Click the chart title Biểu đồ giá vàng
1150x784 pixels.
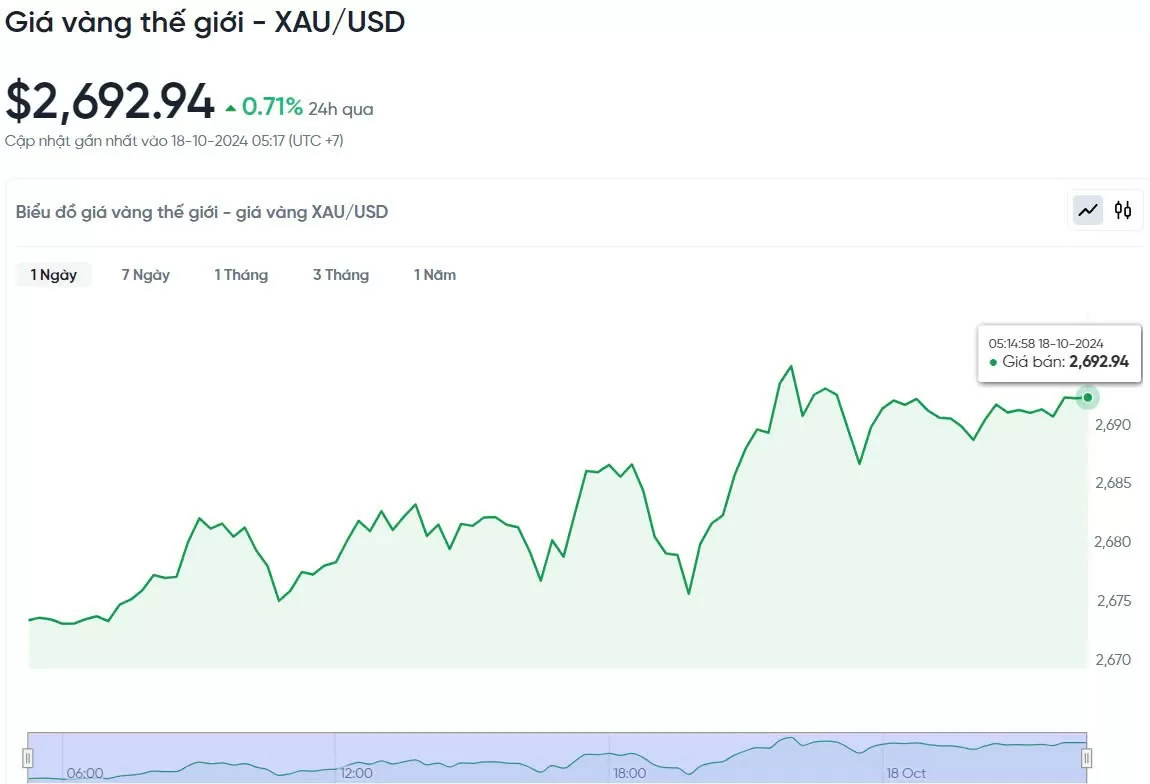click(x=202, y=212)
